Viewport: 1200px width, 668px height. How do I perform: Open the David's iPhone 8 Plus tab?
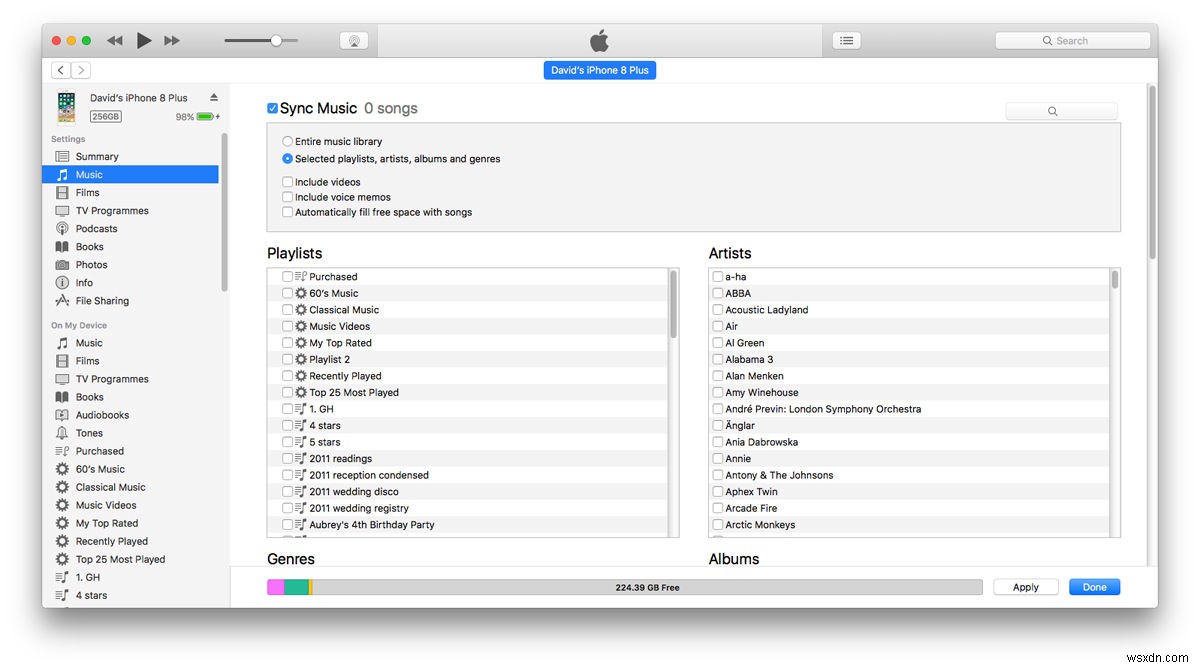tap(599, 70)
